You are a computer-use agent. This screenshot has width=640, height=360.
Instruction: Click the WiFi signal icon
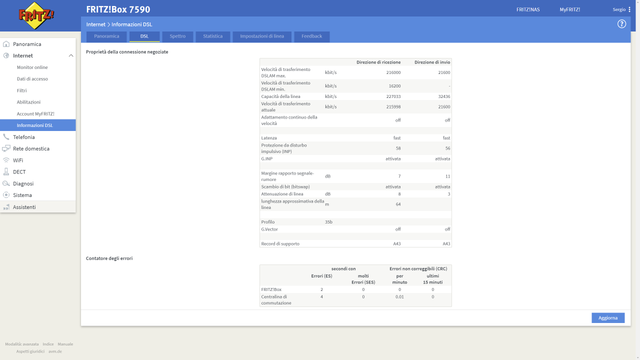pos(6,160)
